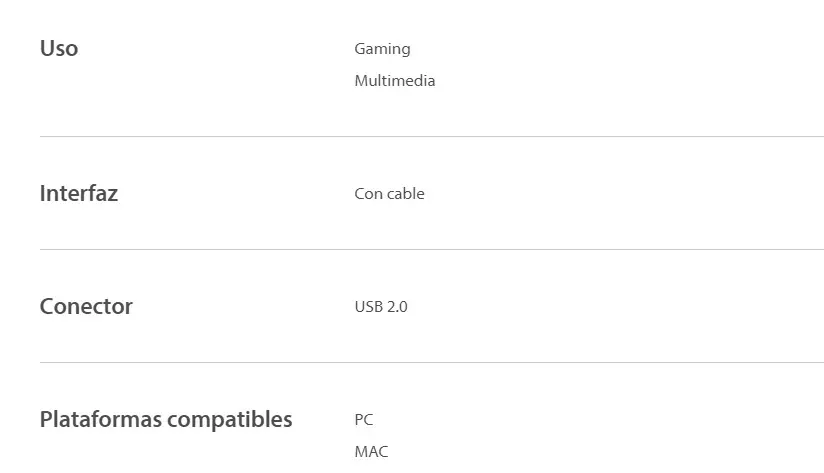Screen dimensions: 824x473
Task: Click the "Conector" specification heading
Action: click(x=86, y=307)
